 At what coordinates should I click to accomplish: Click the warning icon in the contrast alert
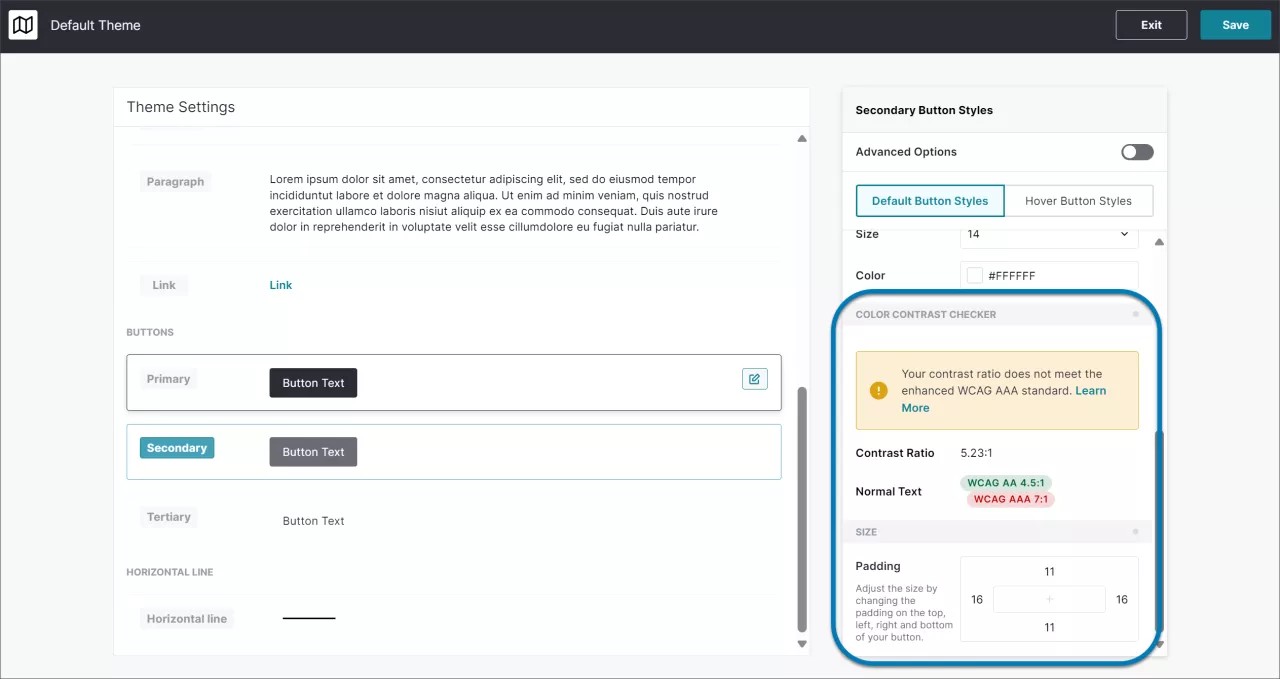point(878,391)
